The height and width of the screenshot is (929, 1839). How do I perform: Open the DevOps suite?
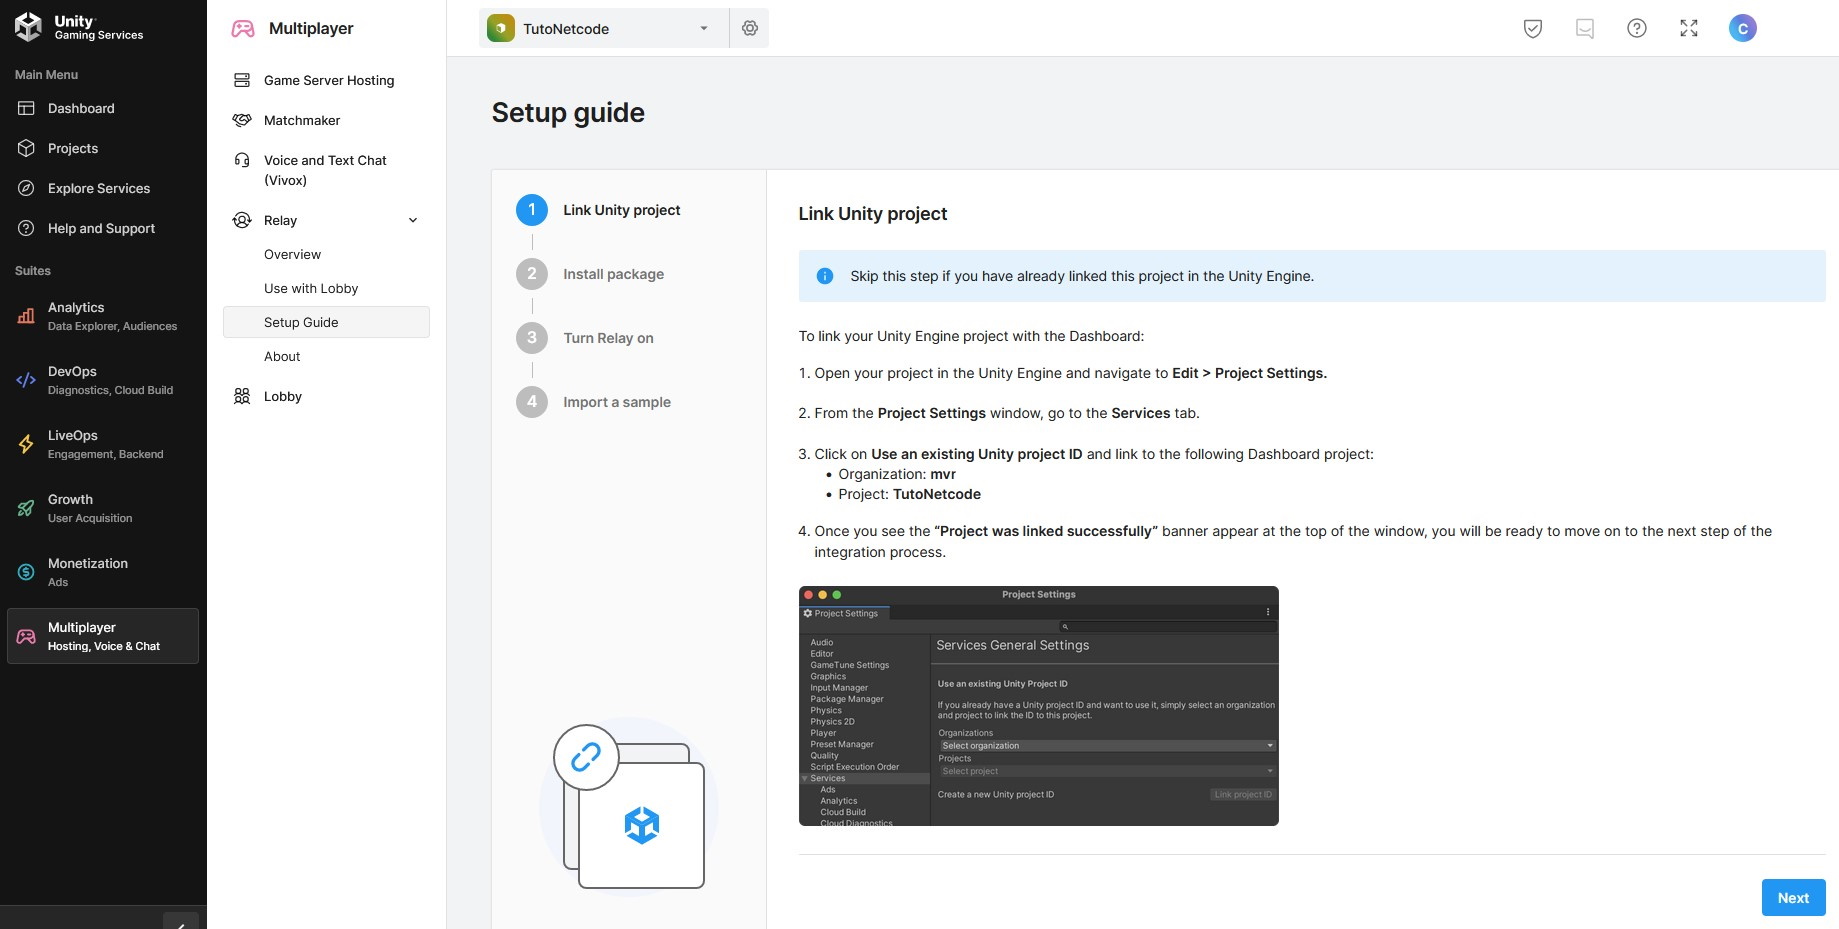click(103, 380)
